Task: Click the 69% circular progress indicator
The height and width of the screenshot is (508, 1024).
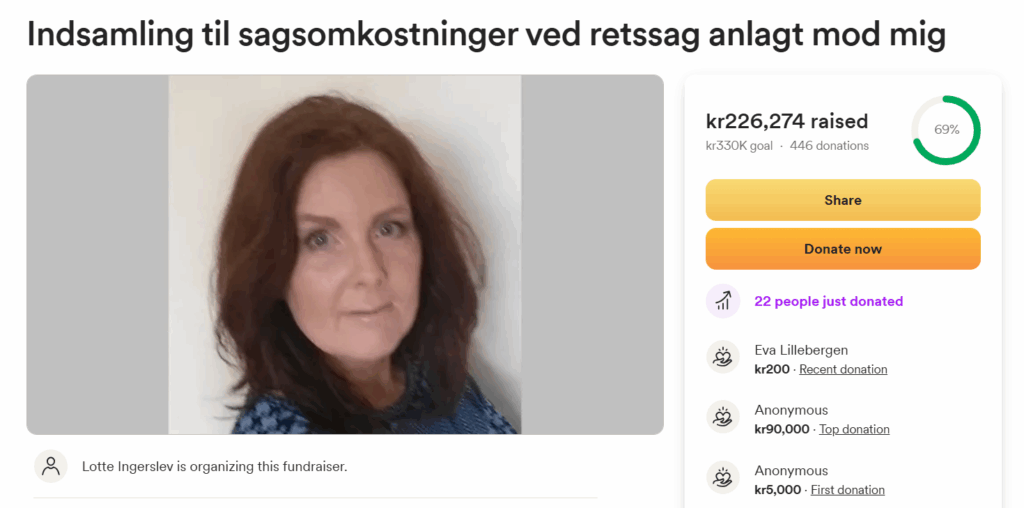Action: (x=946, y=130)
